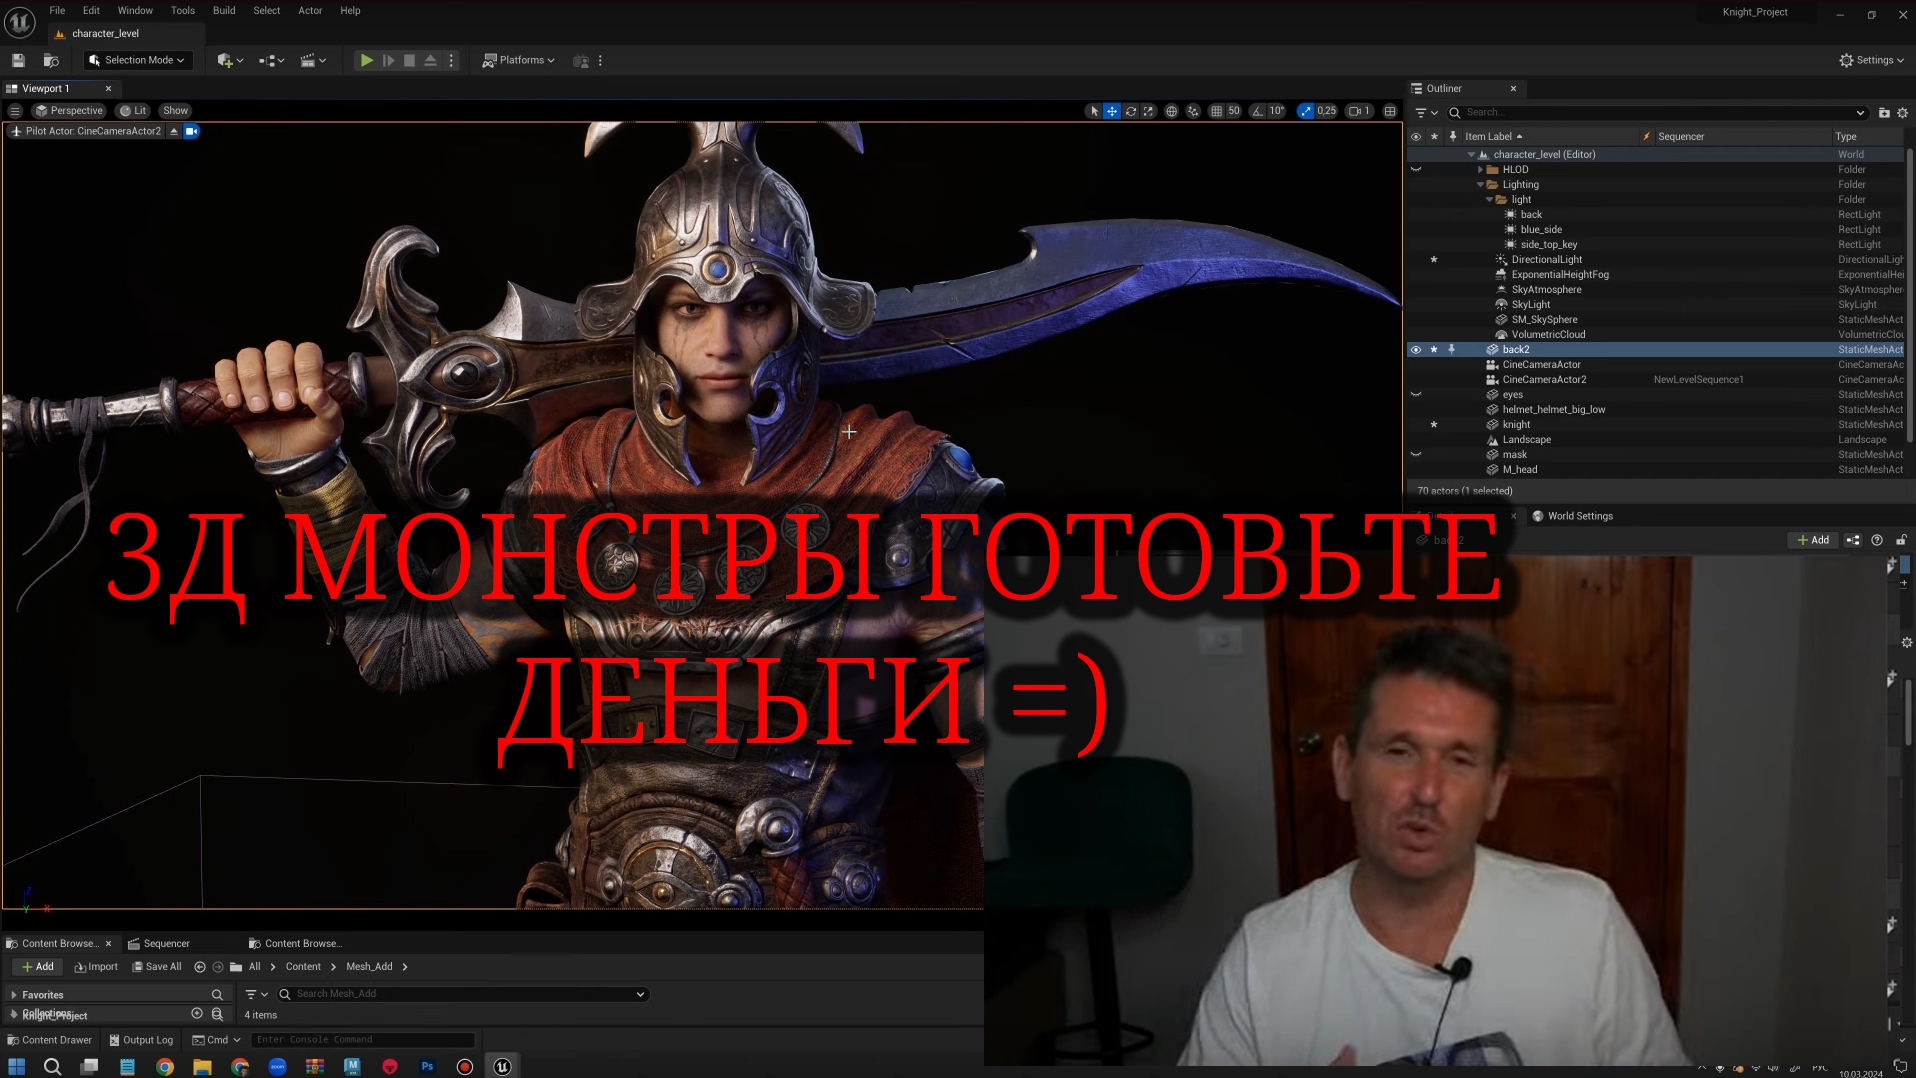Open the Blueprints dropdown in toolbar
Viewport: 1916px width, 1078px height.
pos(271,60)
